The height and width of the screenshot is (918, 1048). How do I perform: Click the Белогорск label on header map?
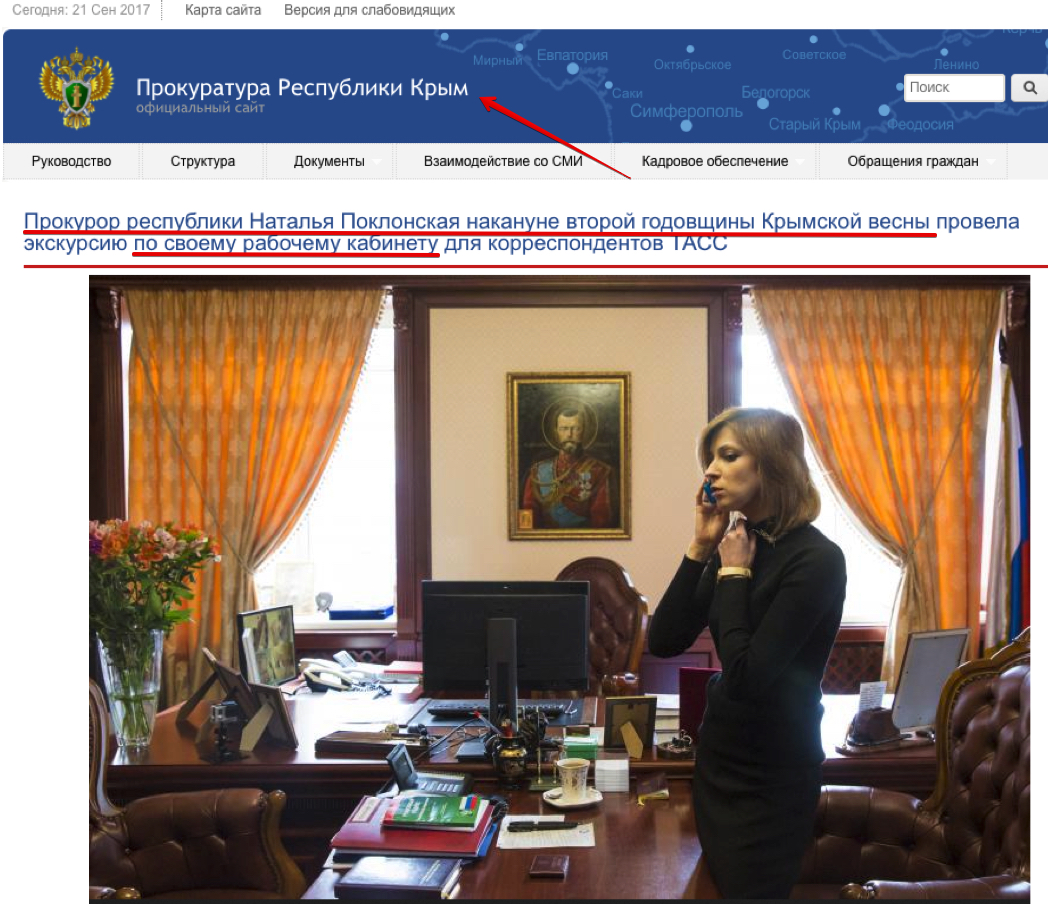pos(775,92)
